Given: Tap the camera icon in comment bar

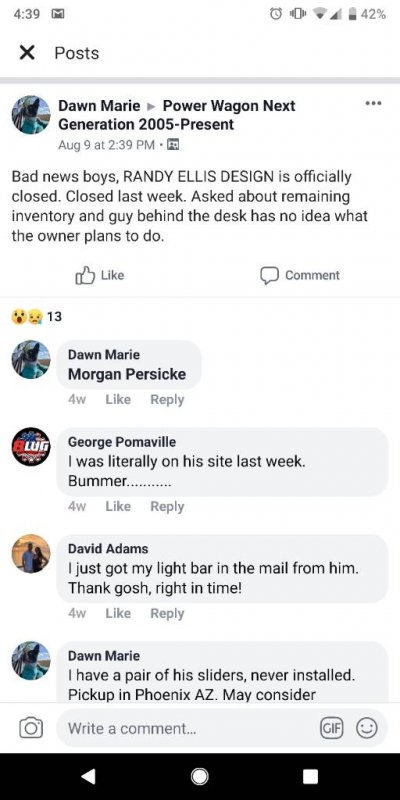Looking at the screenshot, I should [31, 728].
